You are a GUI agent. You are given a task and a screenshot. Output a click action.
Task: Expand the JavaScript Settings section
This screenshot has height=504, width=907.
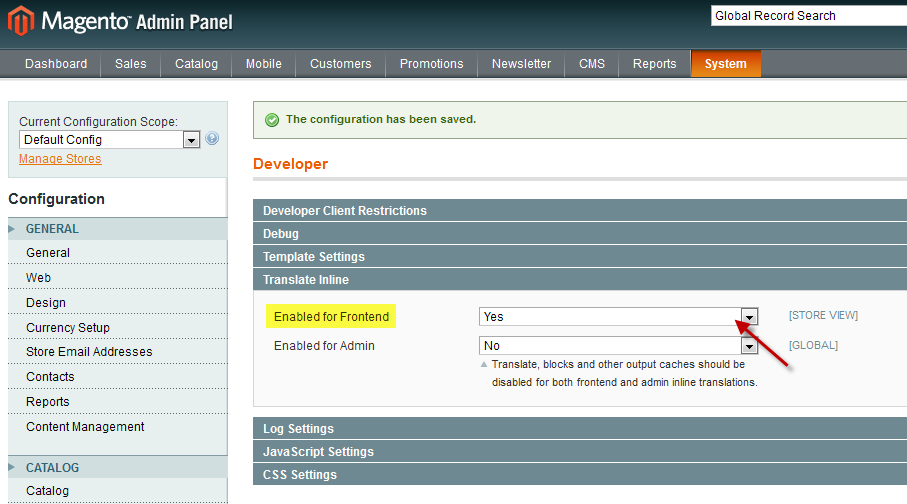coord(318,452)
